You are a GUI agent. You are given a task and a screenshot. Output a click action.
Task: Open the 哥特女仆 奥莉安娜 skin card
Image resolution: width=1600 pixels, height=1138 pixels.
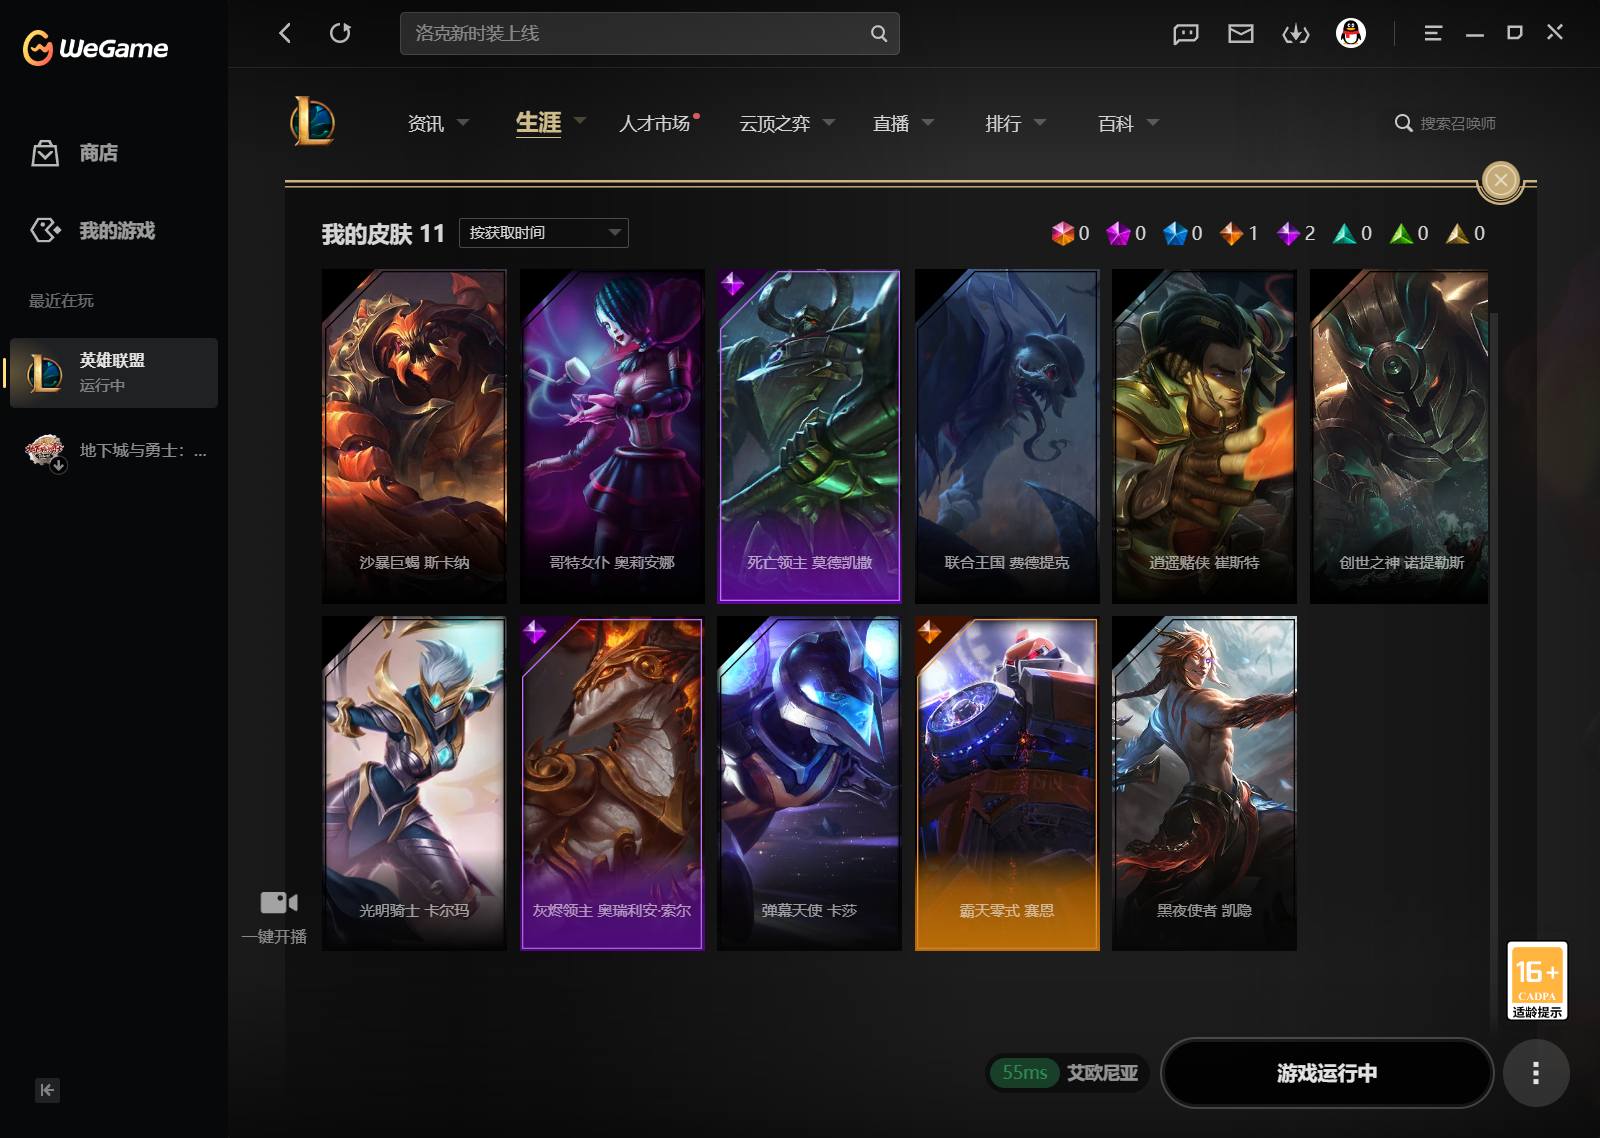pyautogui.click(x=612, y=436)
